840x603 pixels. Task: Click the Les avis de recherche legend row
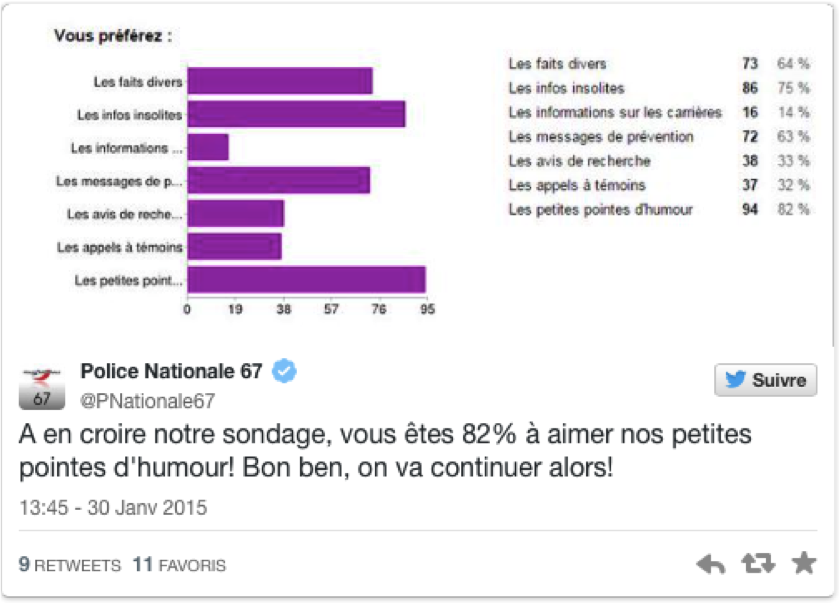pos(659,161)
